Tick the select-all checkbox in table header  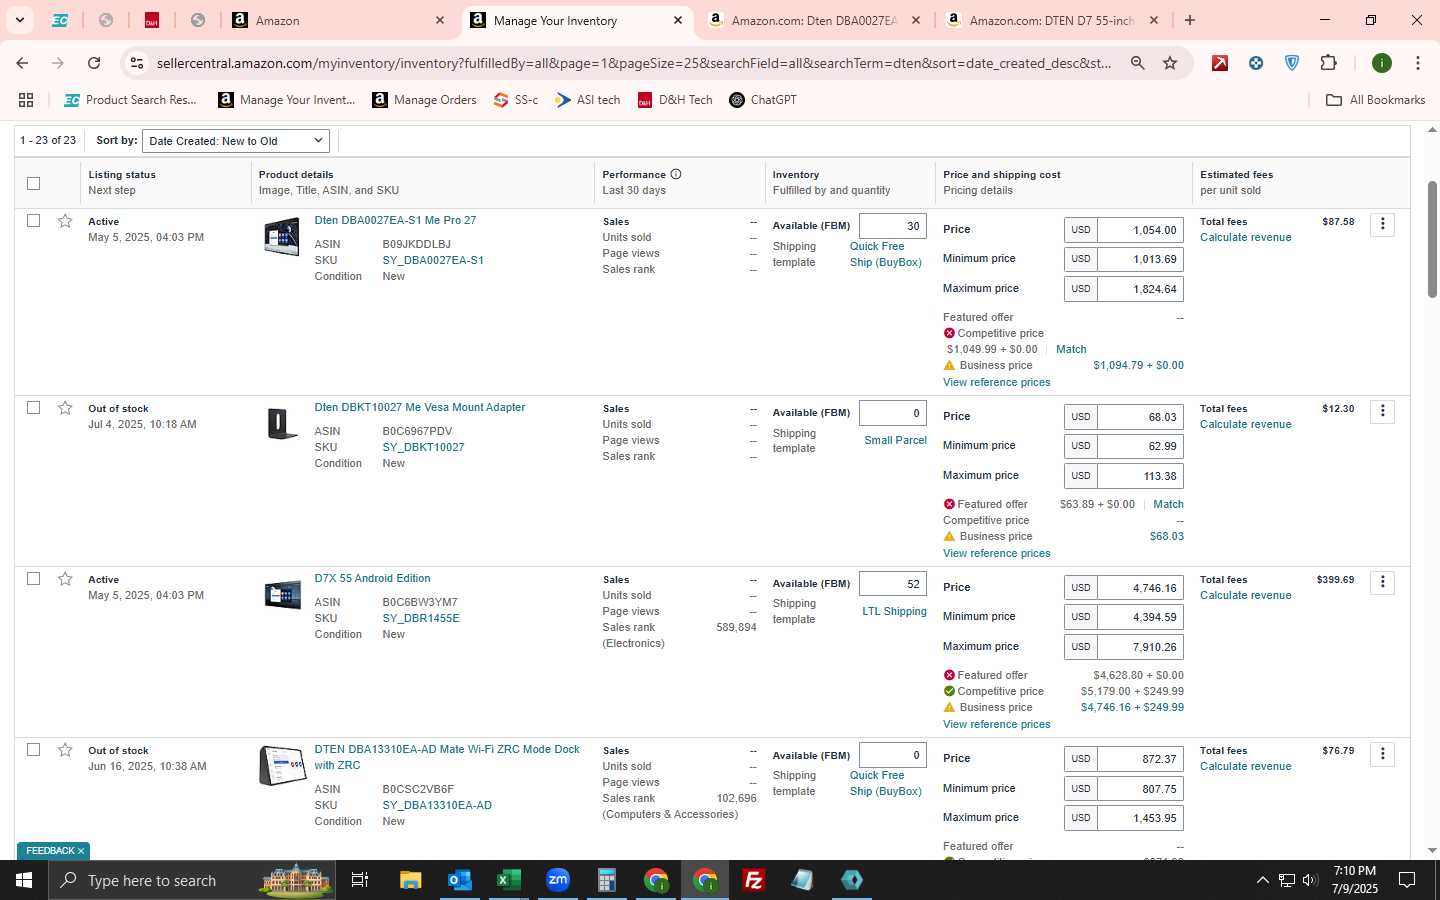click(33, 183)
